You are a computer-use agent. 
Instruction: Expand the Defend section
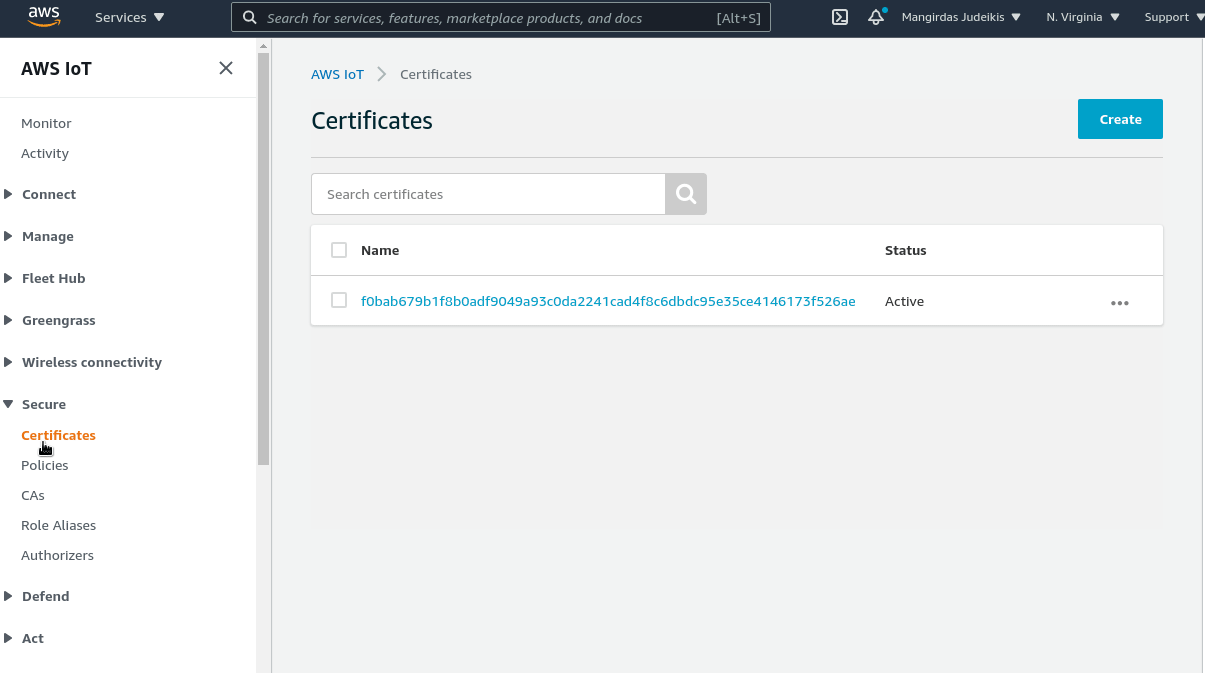pyautogui.click(x=46, y=596)
